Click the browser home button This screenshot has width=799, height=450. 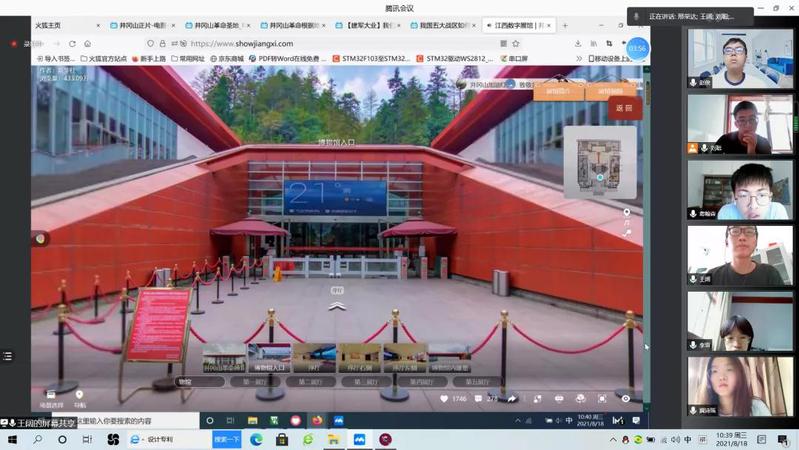pos(87,44)
